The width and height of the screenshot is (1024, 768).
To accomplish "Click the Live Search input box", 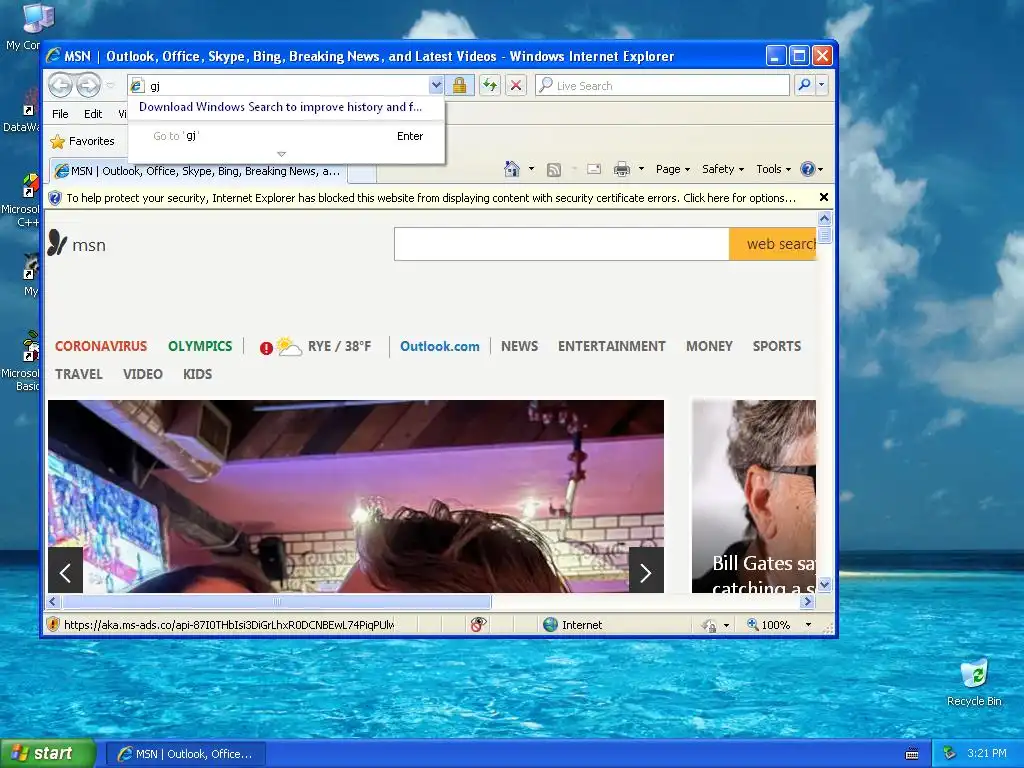I will tap(662, 86).
